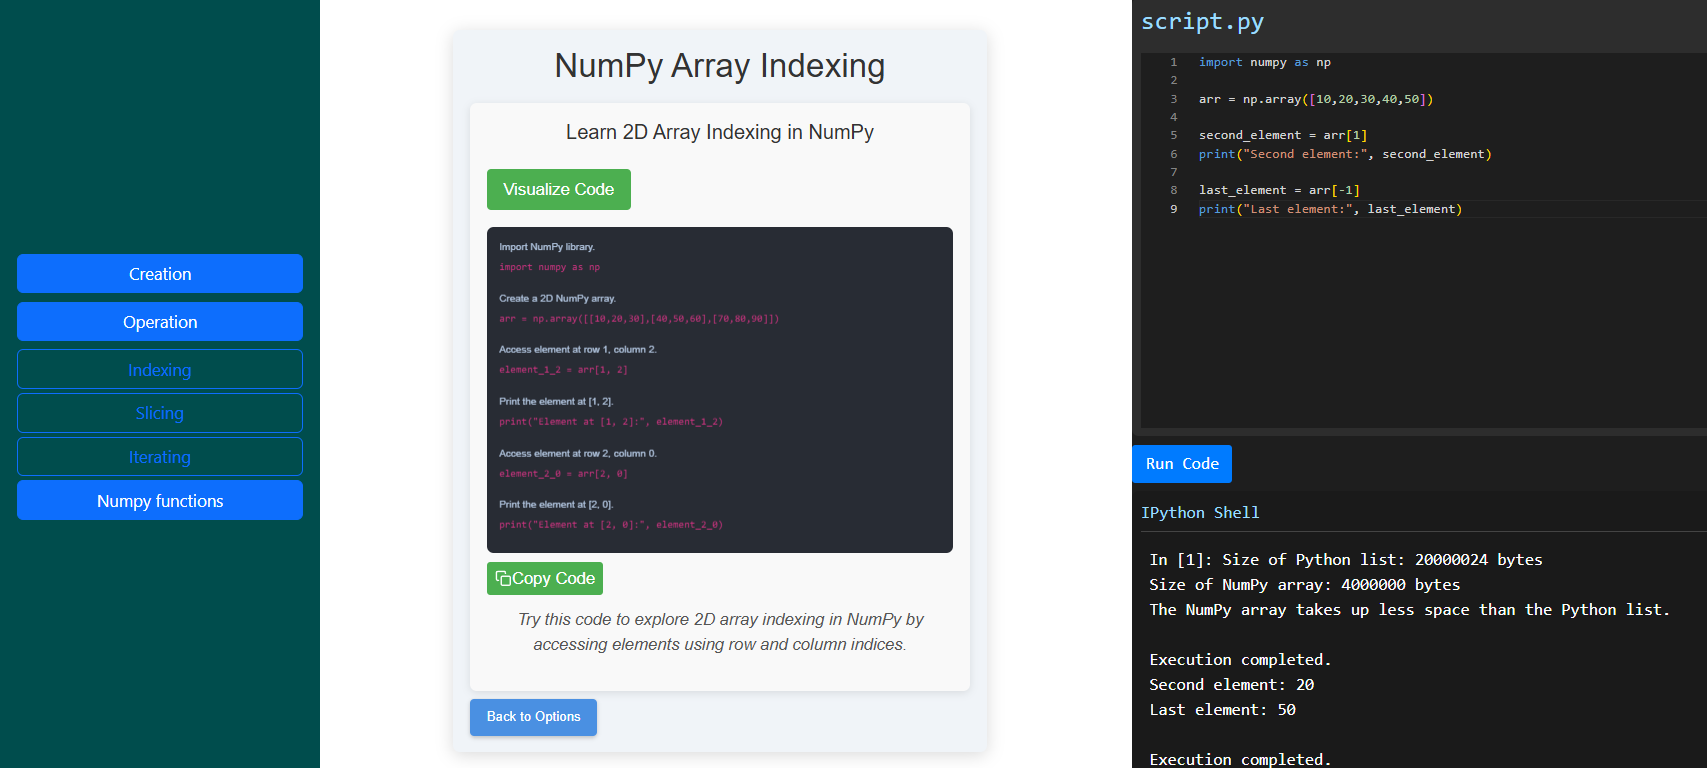Click shell output 'Last element: 50'
The image size is (1707, 768).
(x=1222, y=710)
